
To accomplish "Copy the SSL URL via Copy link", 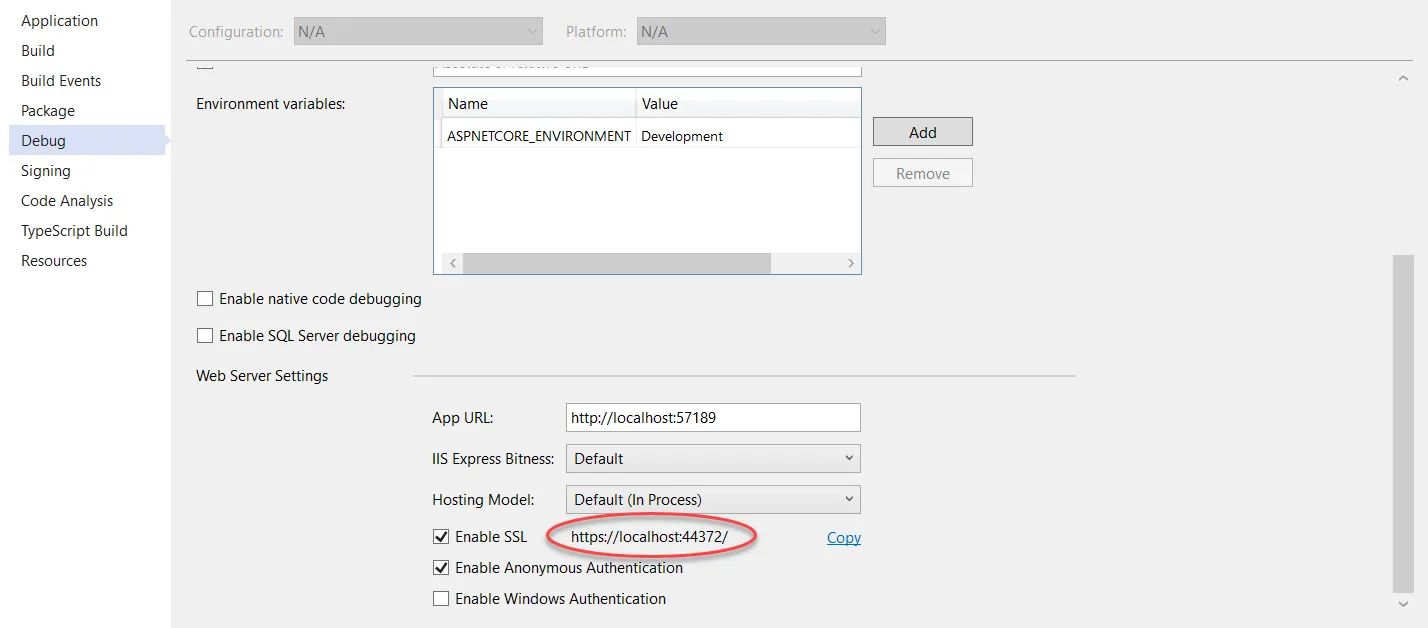I will [843, 538].
